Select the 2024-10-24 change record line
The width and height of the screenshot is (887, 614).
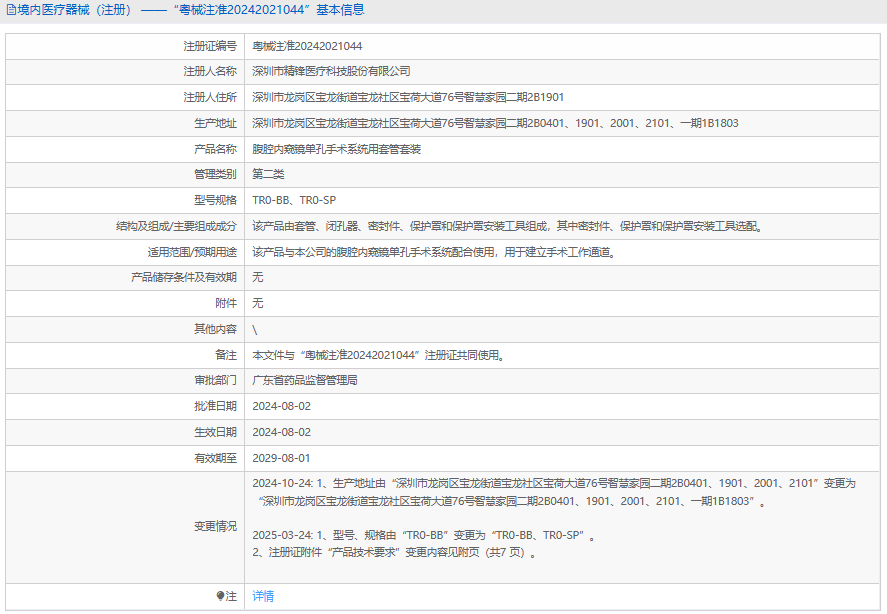point(554,483)
